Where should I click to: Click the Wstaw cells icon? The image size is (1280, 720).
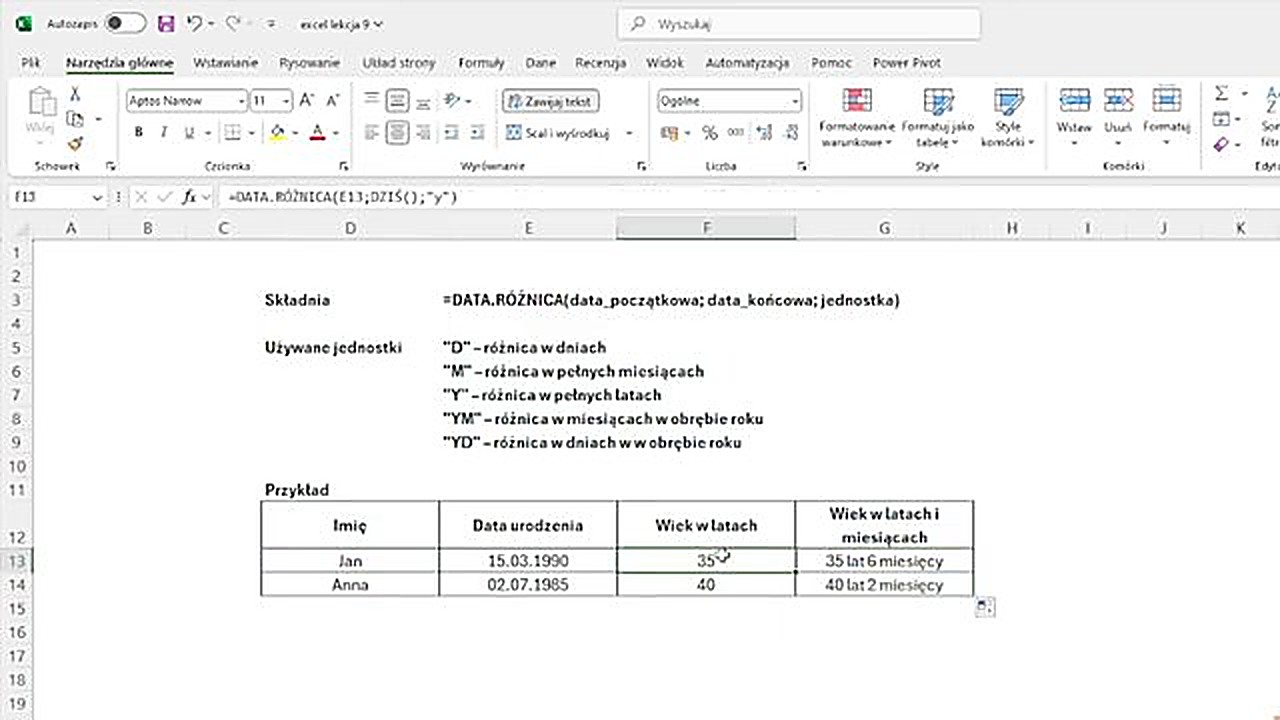click(x=1074, y=110)
